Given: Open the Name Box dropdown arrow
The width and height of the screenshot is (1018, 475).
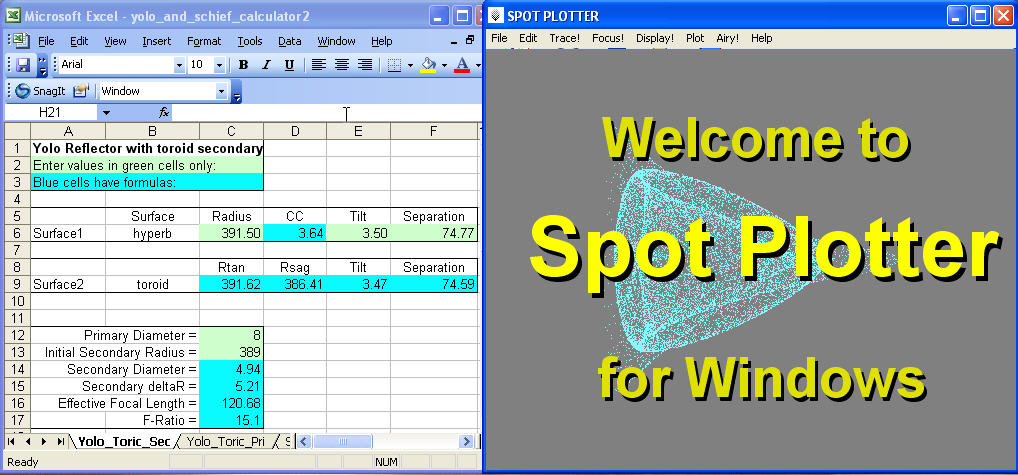Looking at the screenshot, I should tap(106, 113).
